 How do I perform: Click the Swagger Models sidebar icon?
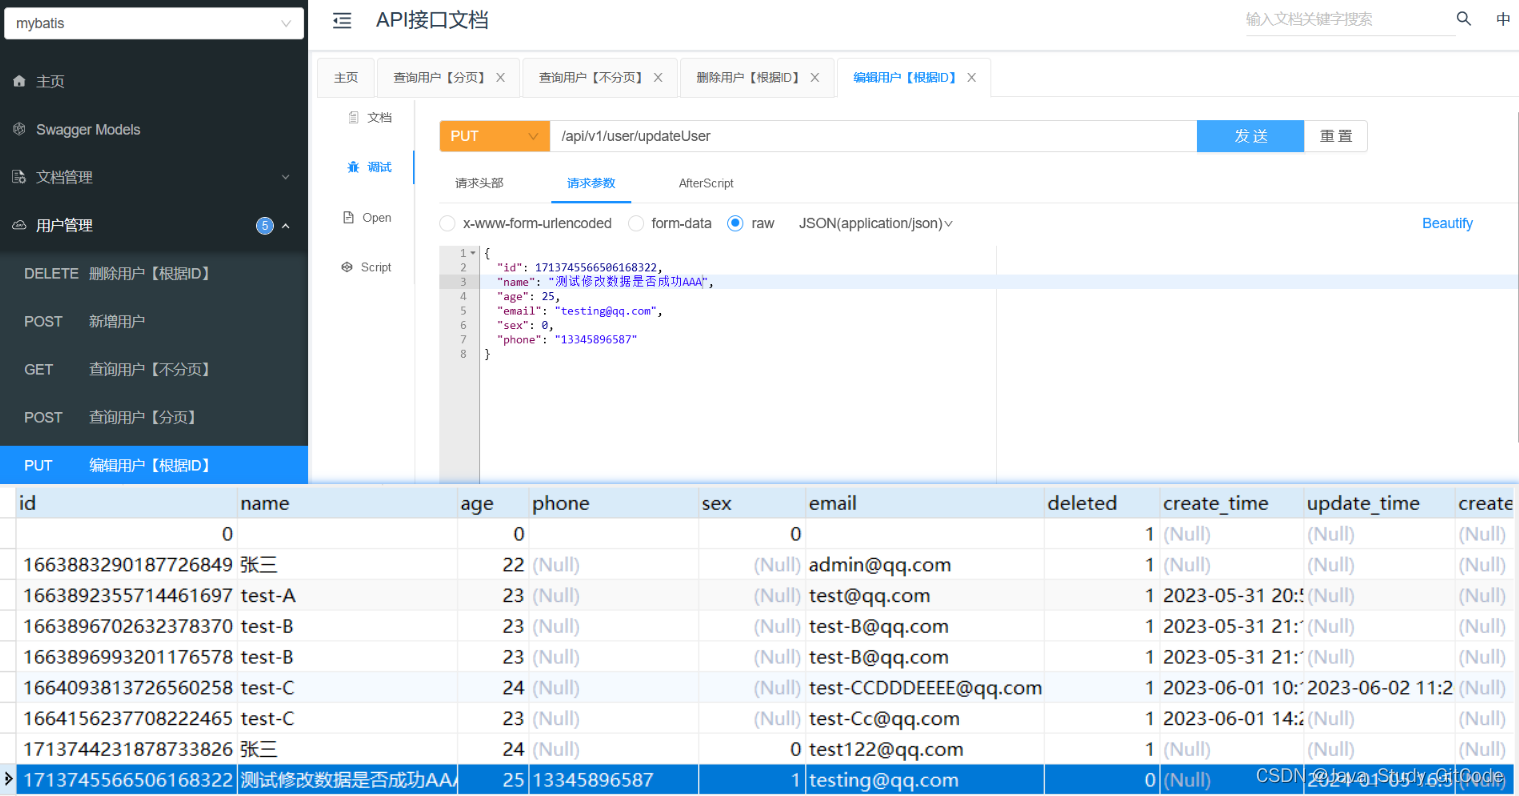click(x=19, y=129)
